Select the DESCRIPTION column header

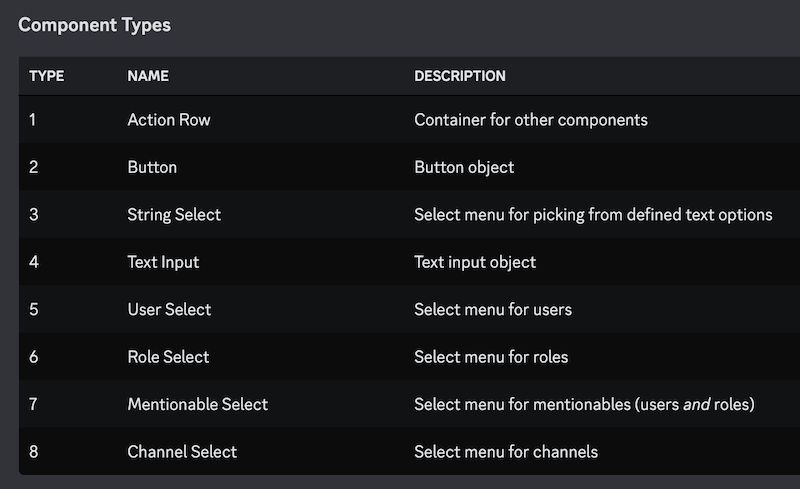(460, 76)
